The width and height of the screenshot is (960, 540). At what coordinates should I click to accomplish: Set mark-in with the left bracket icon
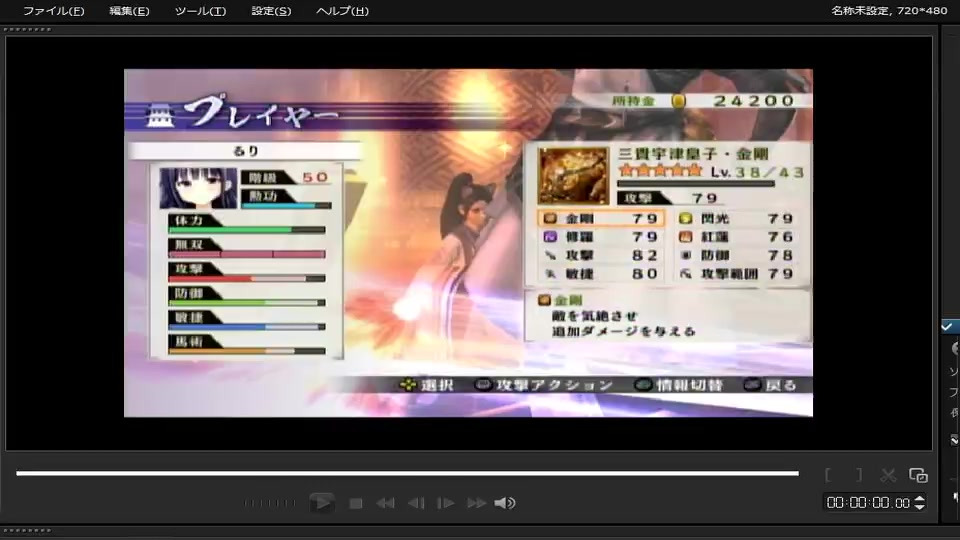point(828,475)
